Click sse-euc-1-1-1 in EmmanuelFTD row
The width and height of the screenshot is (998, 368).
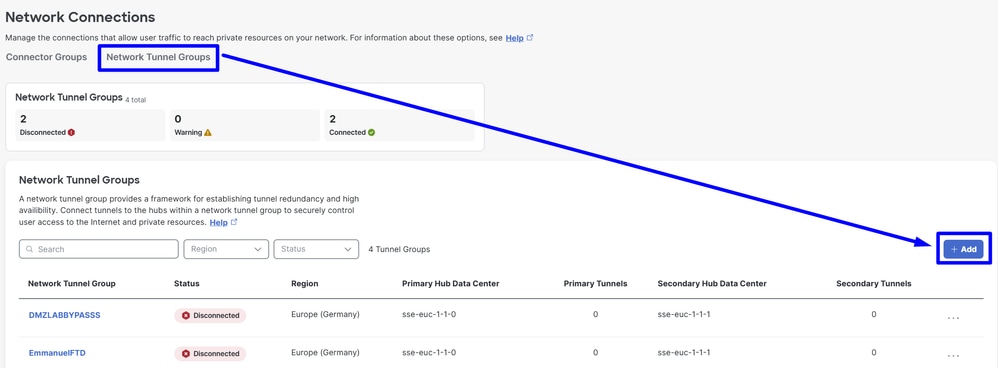point(684,353)
